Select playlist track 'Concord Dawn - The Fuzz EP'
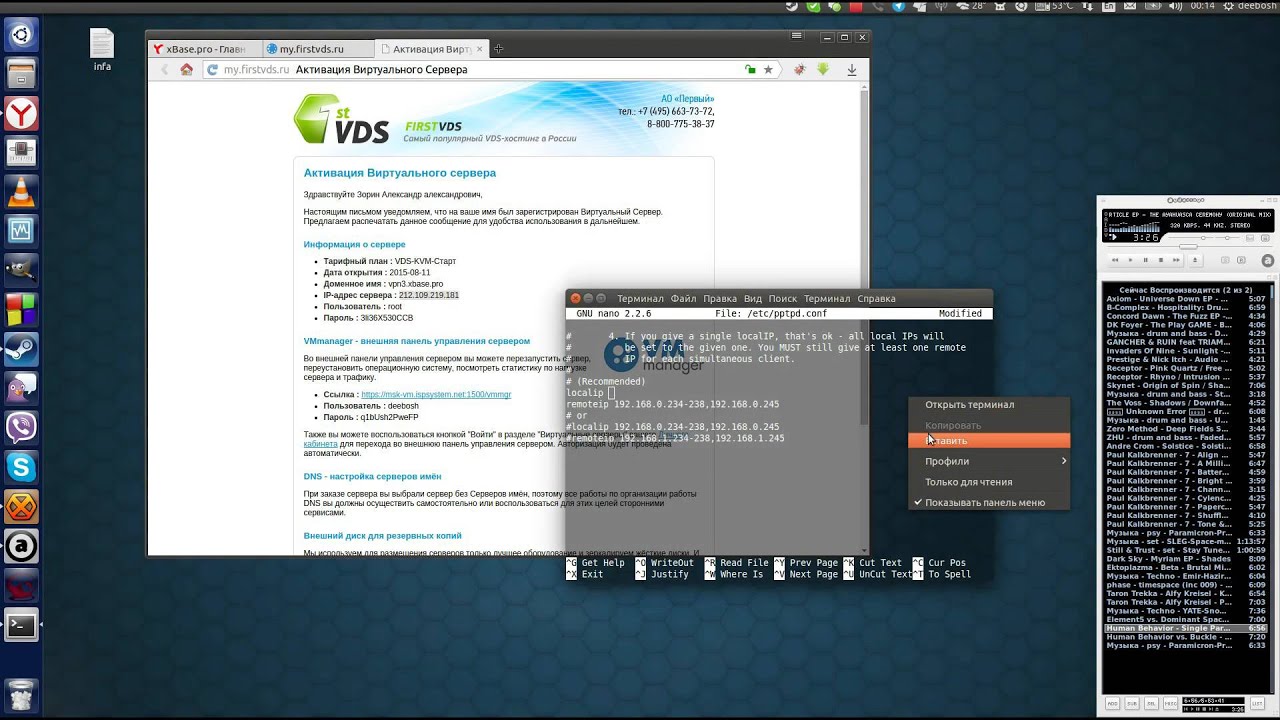Viewport: 1280px width, 720px height. (x=1186, y=316)
